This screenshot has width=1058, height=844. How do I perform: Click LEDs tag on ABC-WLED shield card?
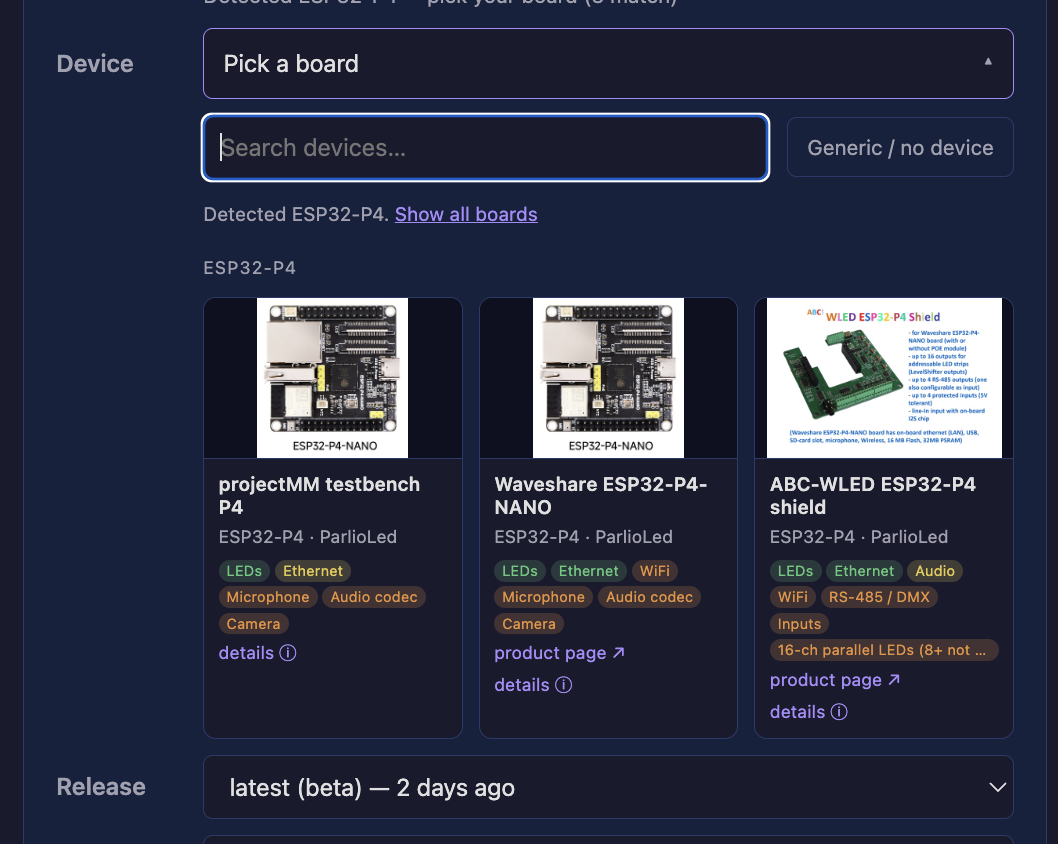tap(796, 571)
